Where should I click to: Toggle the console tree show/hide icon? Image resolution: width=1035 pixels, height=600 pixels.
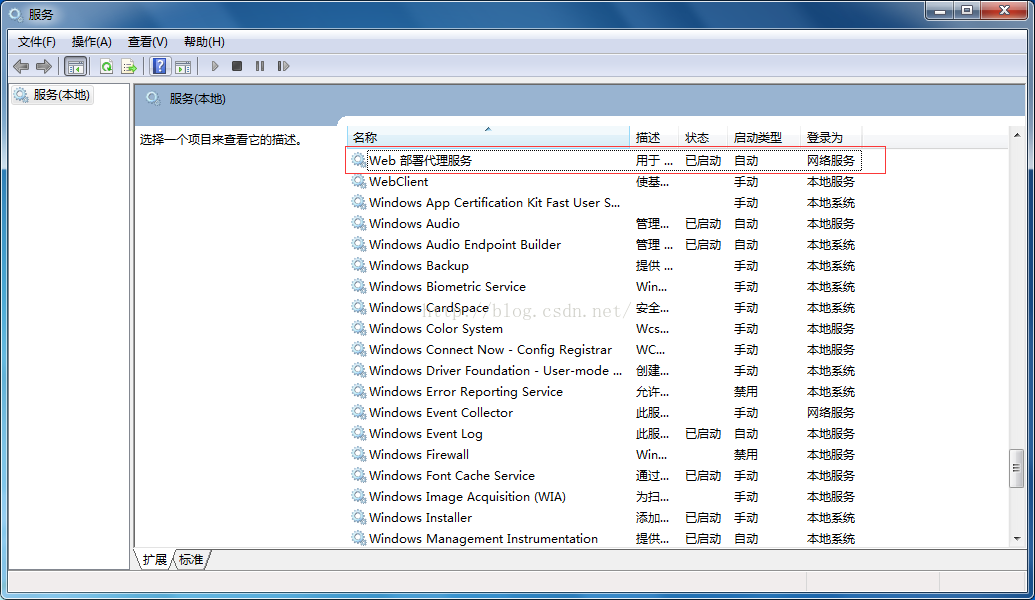click(75, 66)
